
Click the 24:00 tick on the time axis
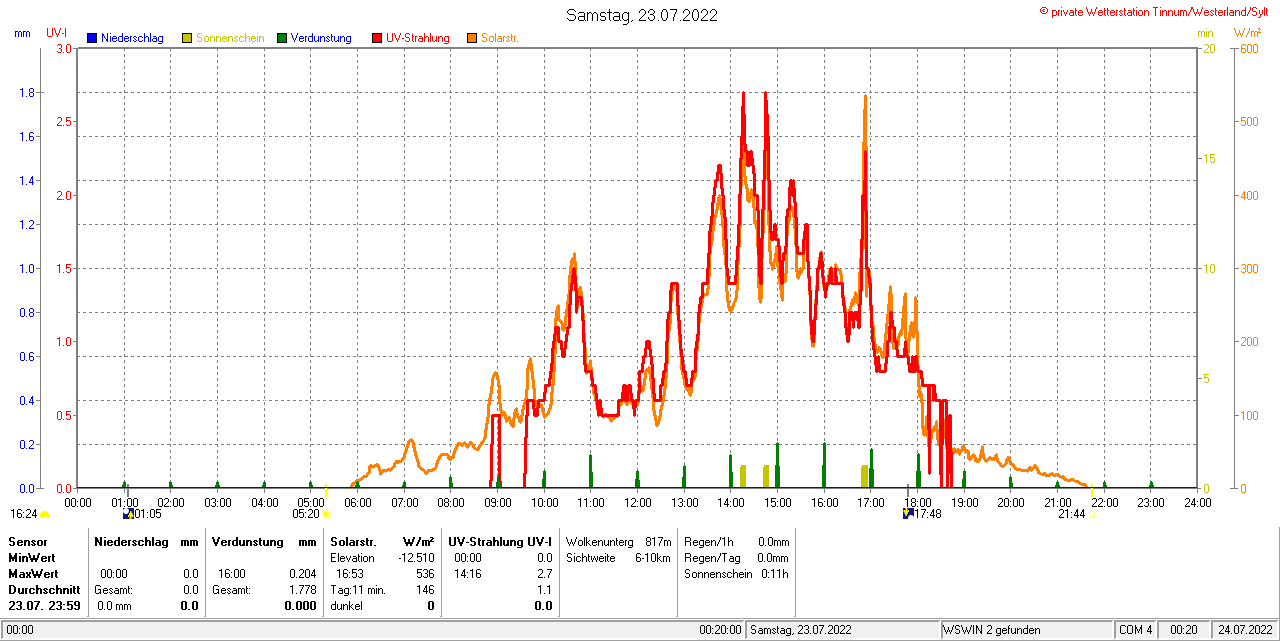1197,502
